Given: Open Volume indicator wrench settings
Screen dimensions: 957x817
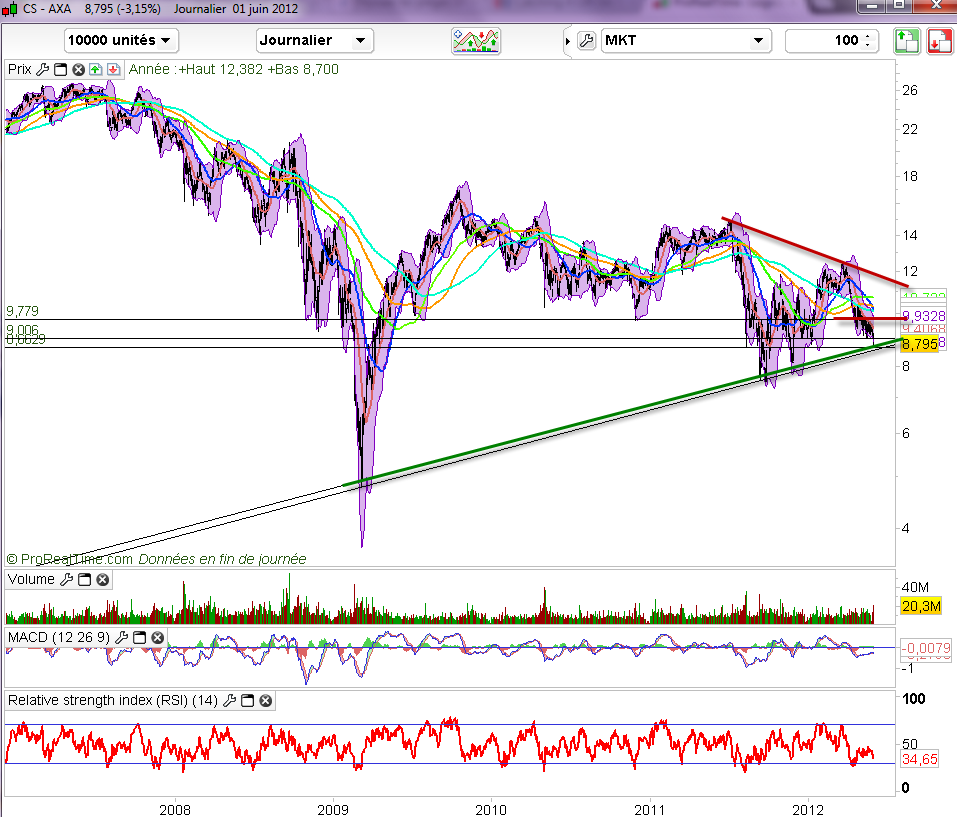Looking at the screenshot, I should [67, 579].
